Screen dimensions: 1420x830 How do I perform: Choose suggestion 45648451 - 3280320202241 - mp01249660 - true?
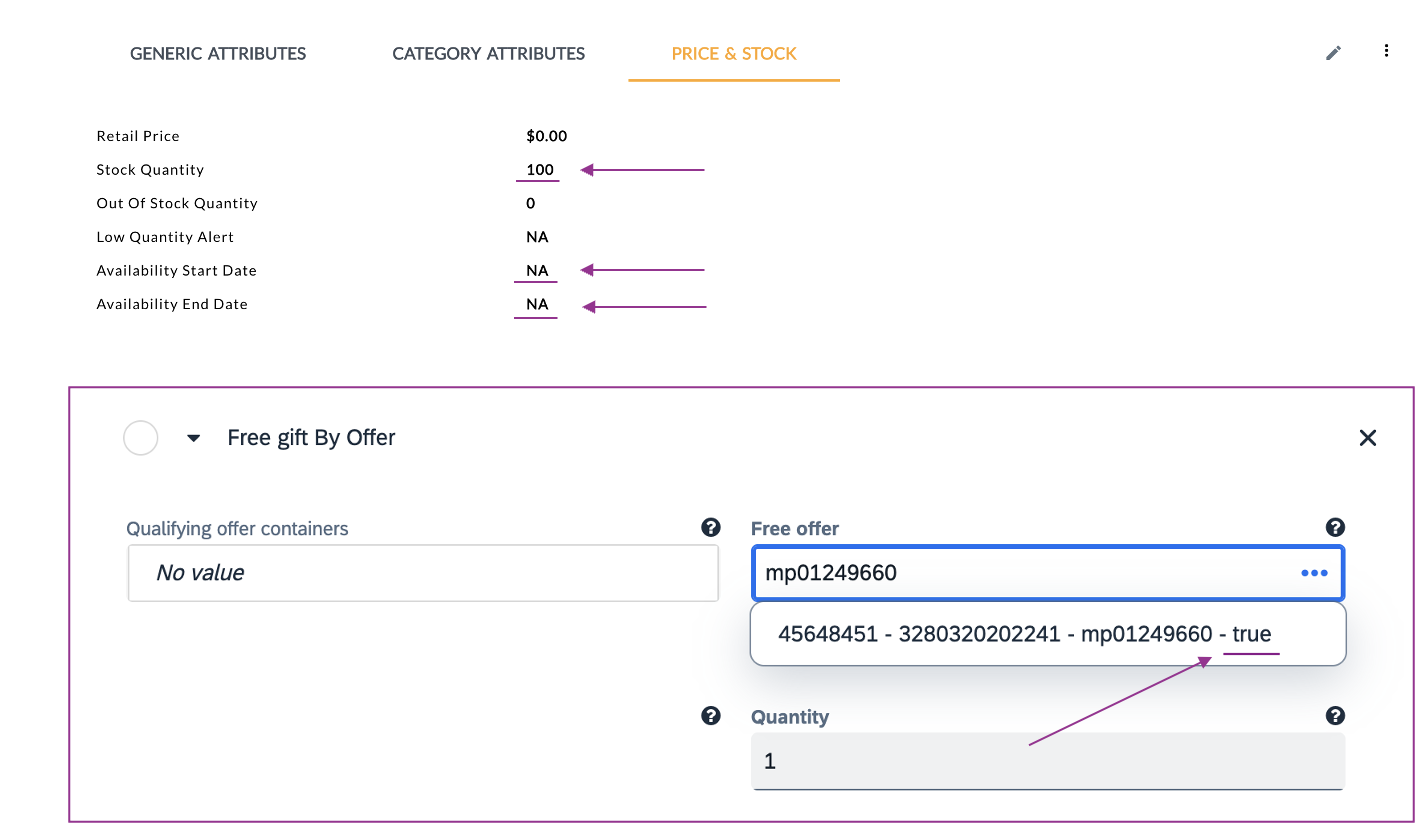pyautogui.click(x=1024, y=634)
